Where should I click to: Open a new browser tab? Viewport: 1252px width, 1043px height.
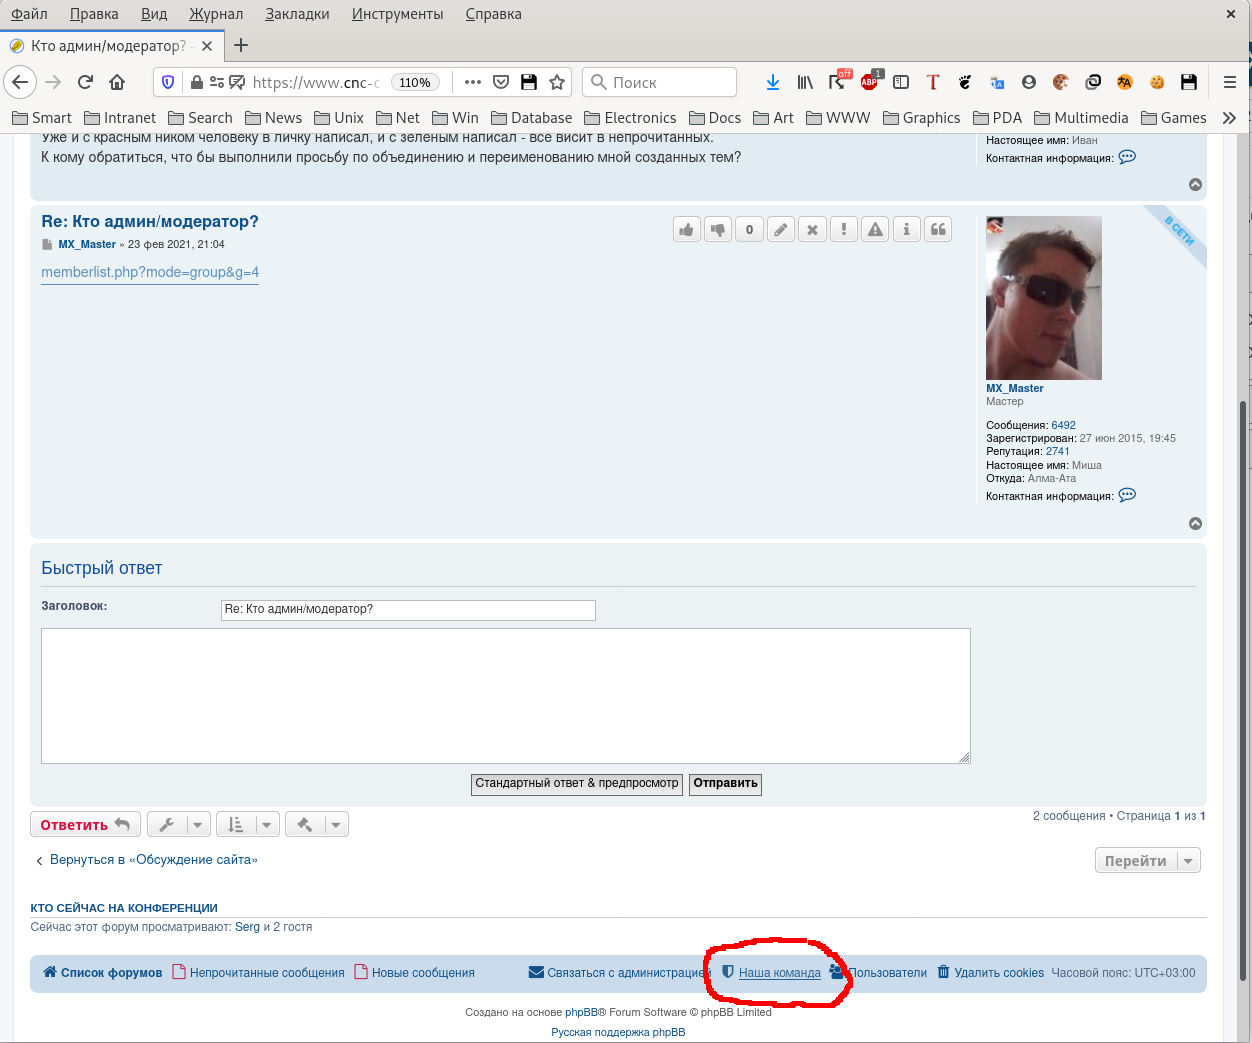241,45
